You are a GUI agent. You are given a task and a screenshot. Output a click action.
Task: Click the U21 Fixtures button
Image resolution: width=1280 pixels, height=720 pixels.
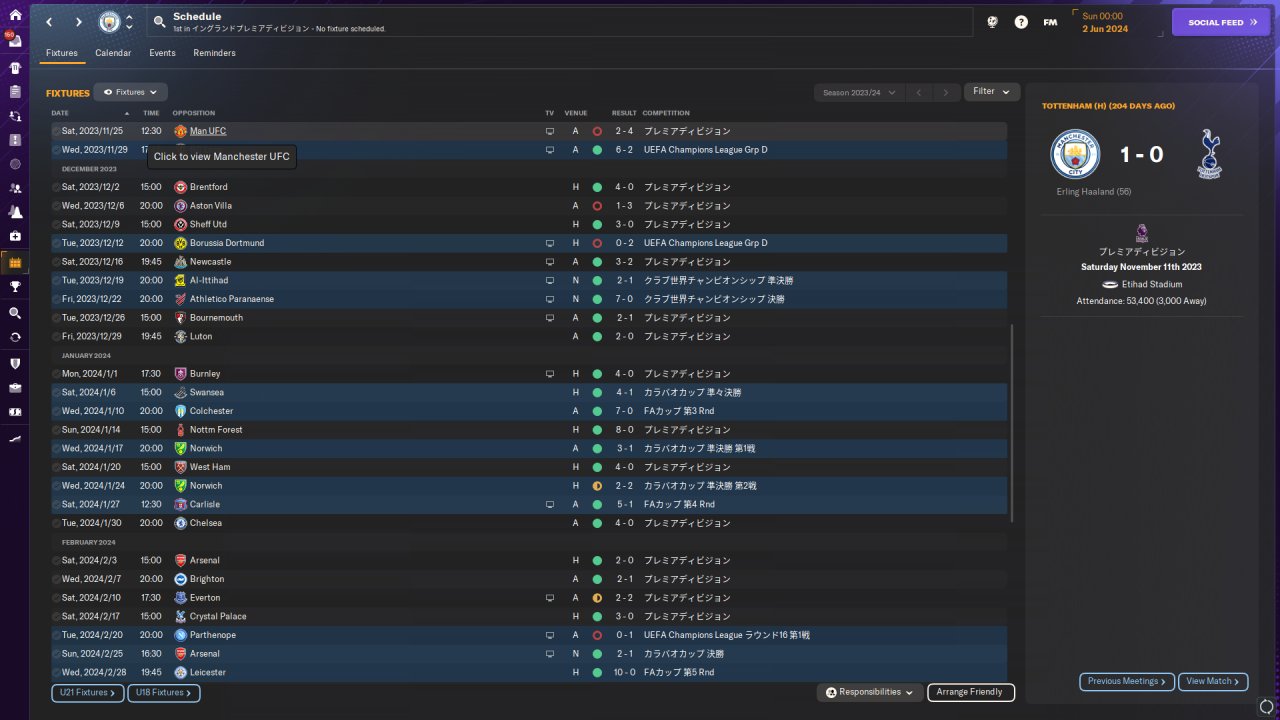click(x=87, y=692)
